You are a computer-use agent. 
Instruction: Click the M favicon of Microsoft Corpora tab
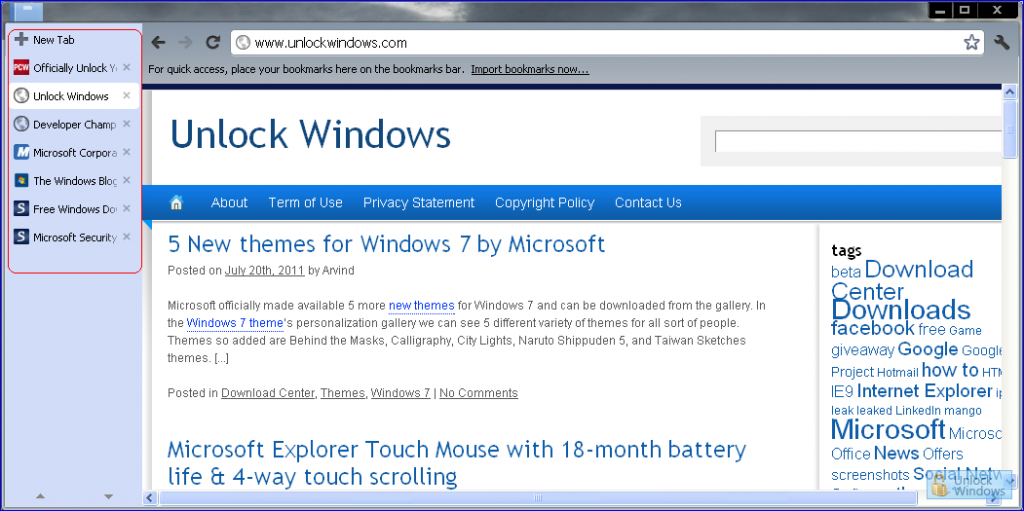coord(22,152)
